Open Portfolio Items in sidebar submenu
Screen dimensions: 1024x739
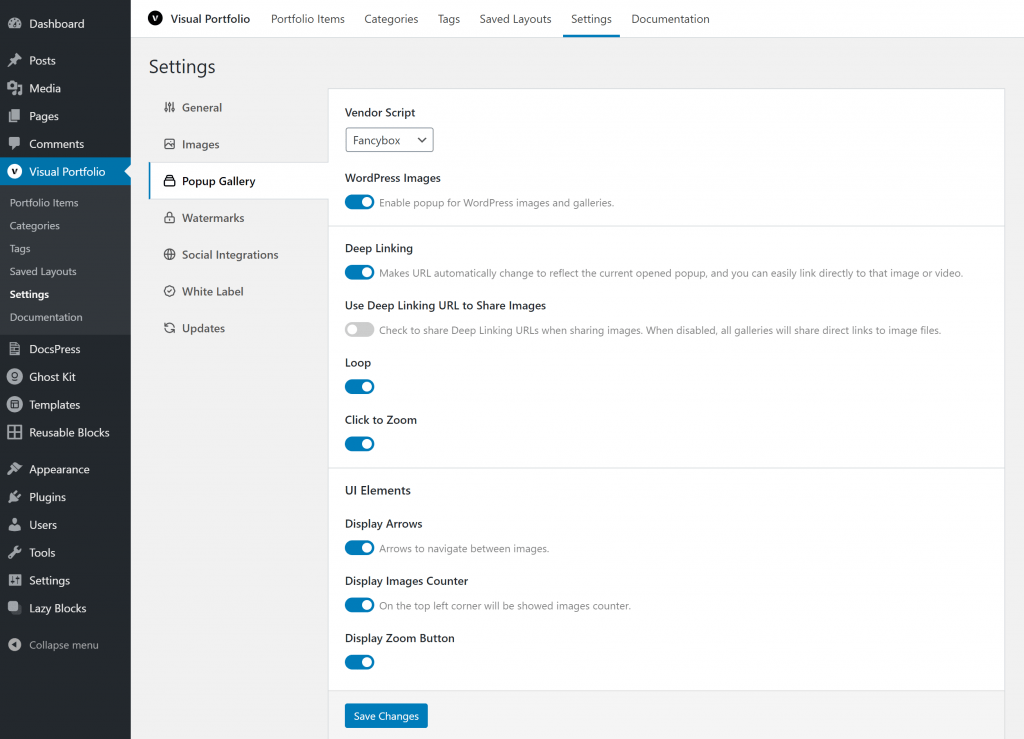click(44, 202)
